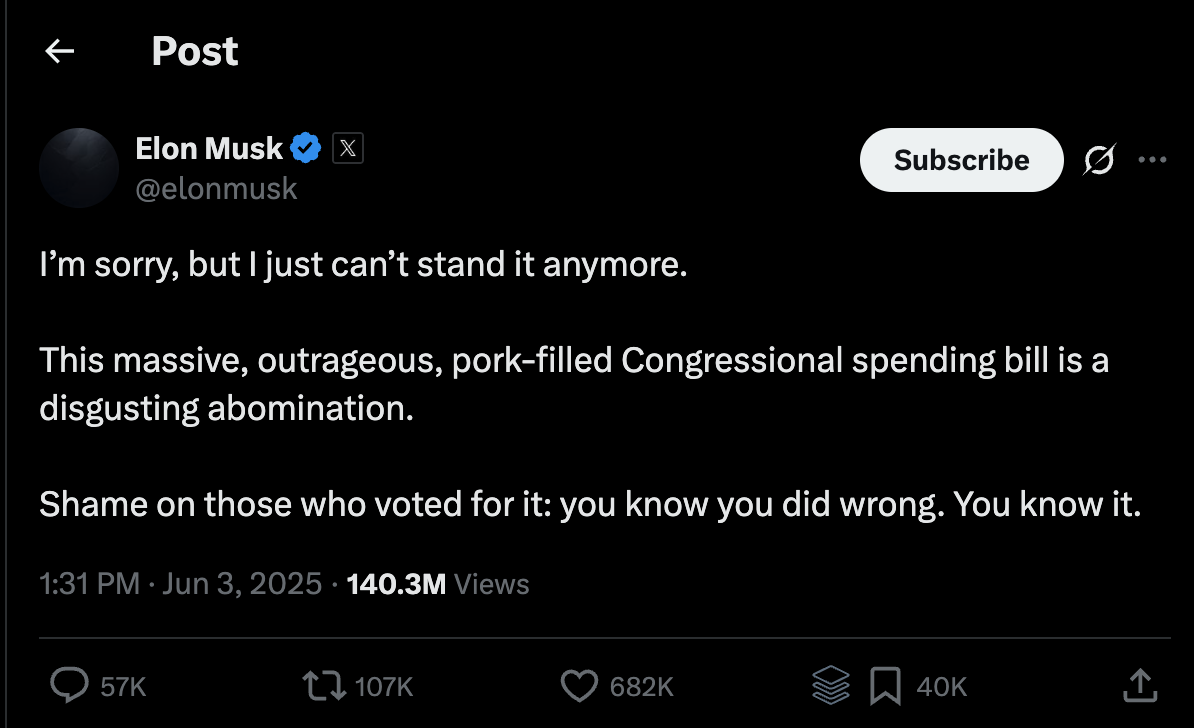
Task: Reply using the speech bubble icon
Action: click(69, 685)
